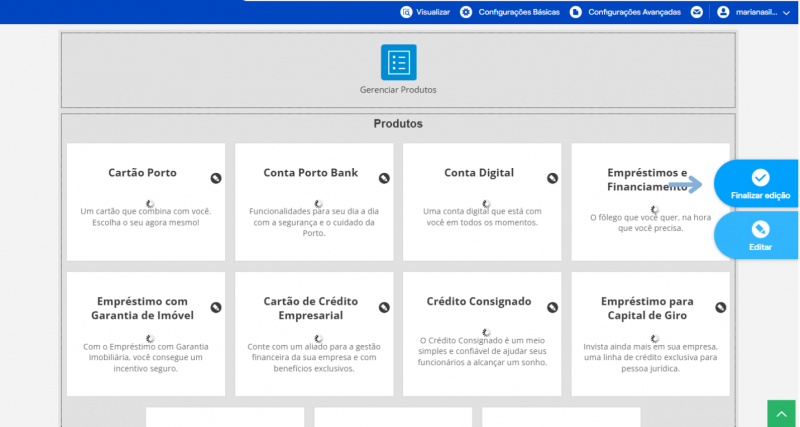Select the Cartão Porto card title
800x427 pixels.
click(x=142, y=172)
